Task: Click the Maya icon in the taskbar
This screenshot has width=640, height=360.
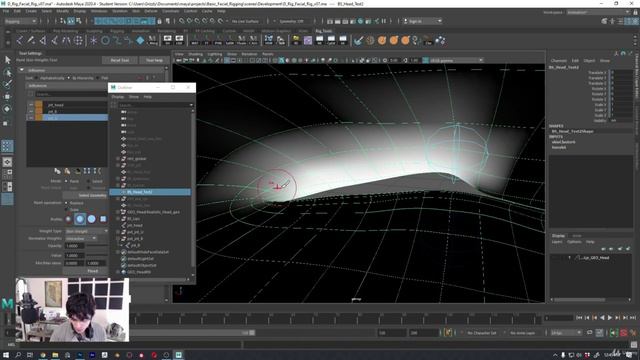Action: (x=178, y=355)
